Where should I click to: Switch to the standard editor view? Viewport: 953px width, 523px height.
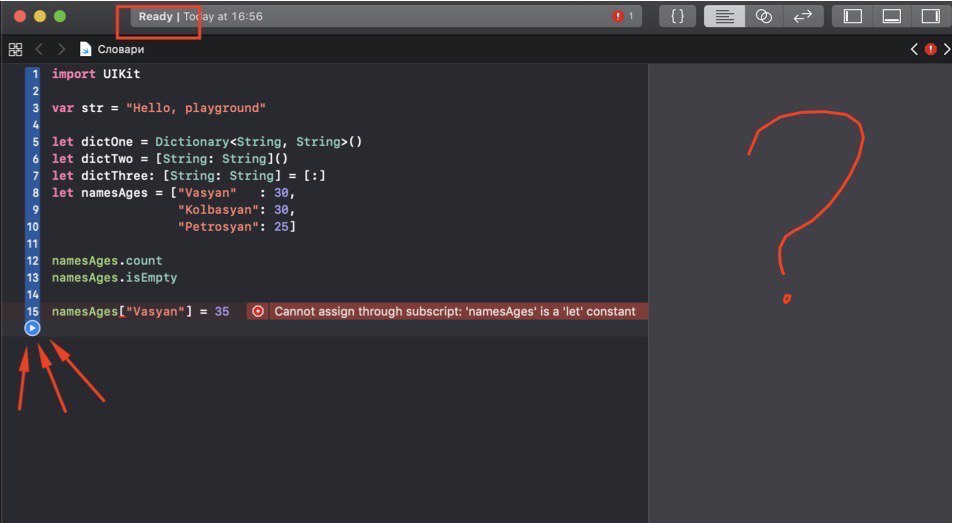pyautogui.click(x=724, y=16)
